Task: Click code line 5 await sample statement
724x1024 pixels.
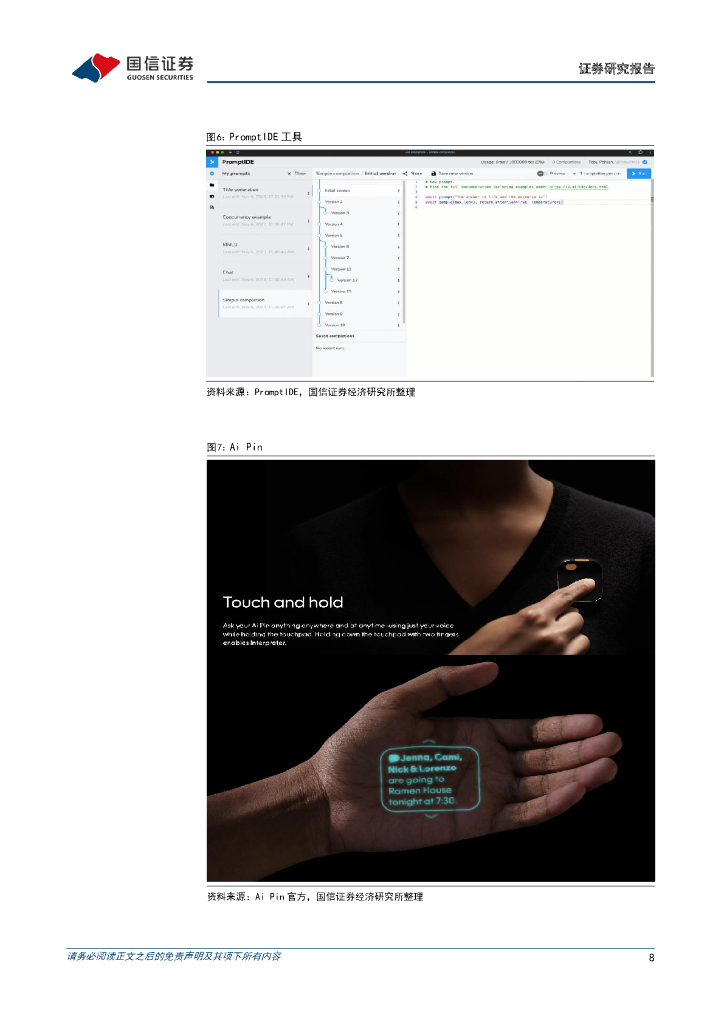Action: click(x=494, y=202)
